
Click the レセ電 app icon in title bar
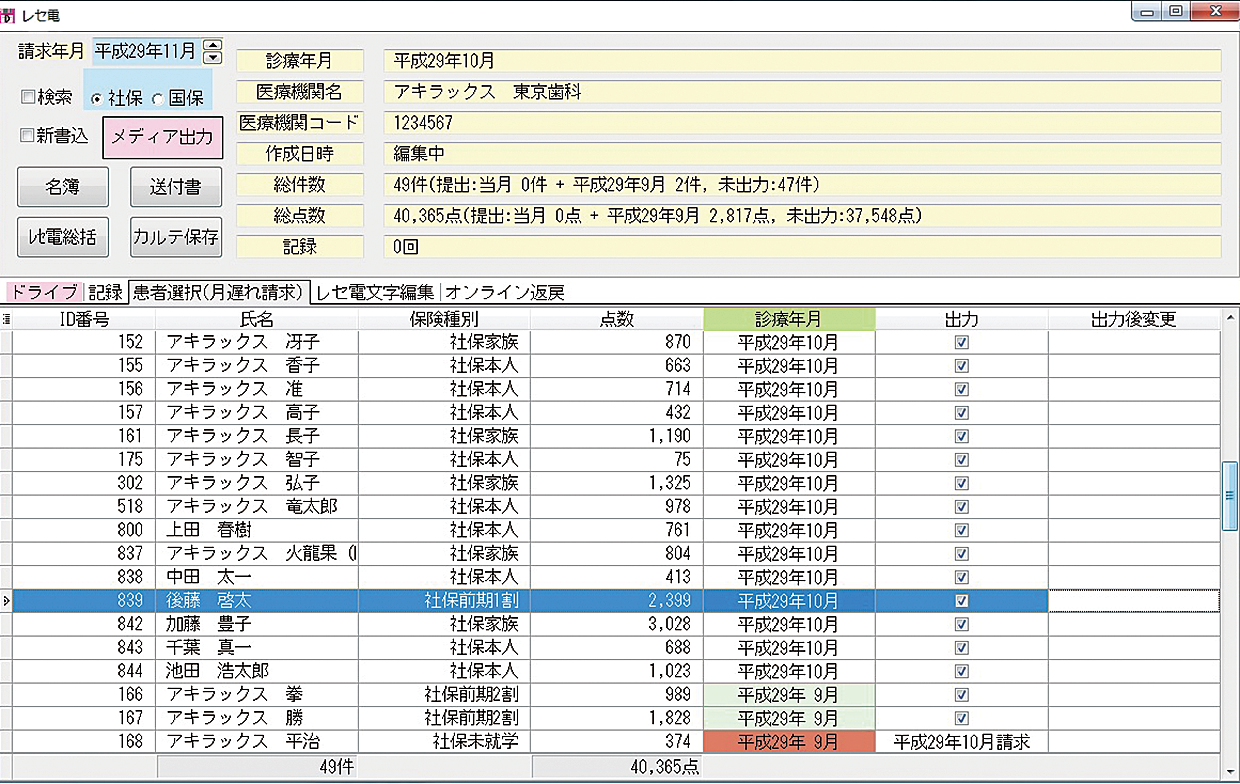point(10,13)
